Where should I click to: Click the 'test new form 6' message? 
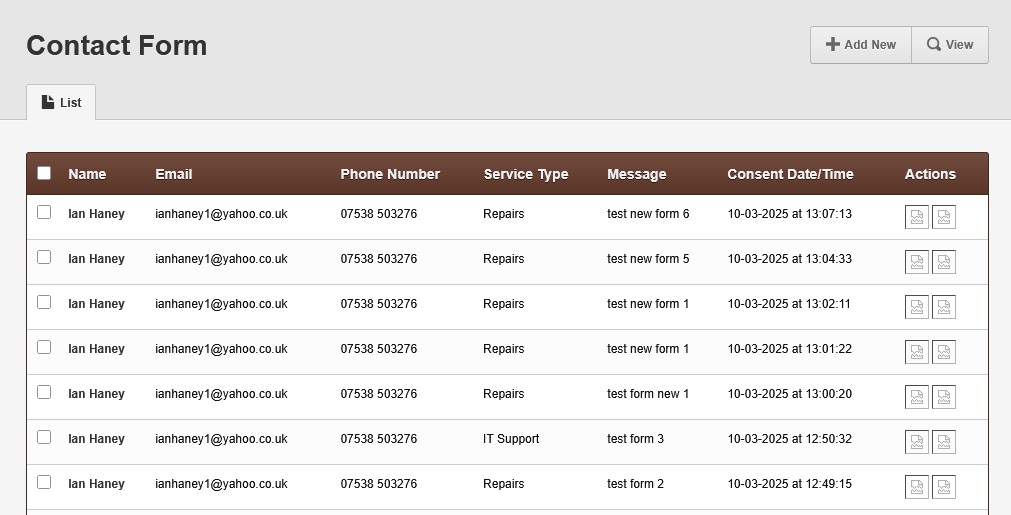point(648,214)
